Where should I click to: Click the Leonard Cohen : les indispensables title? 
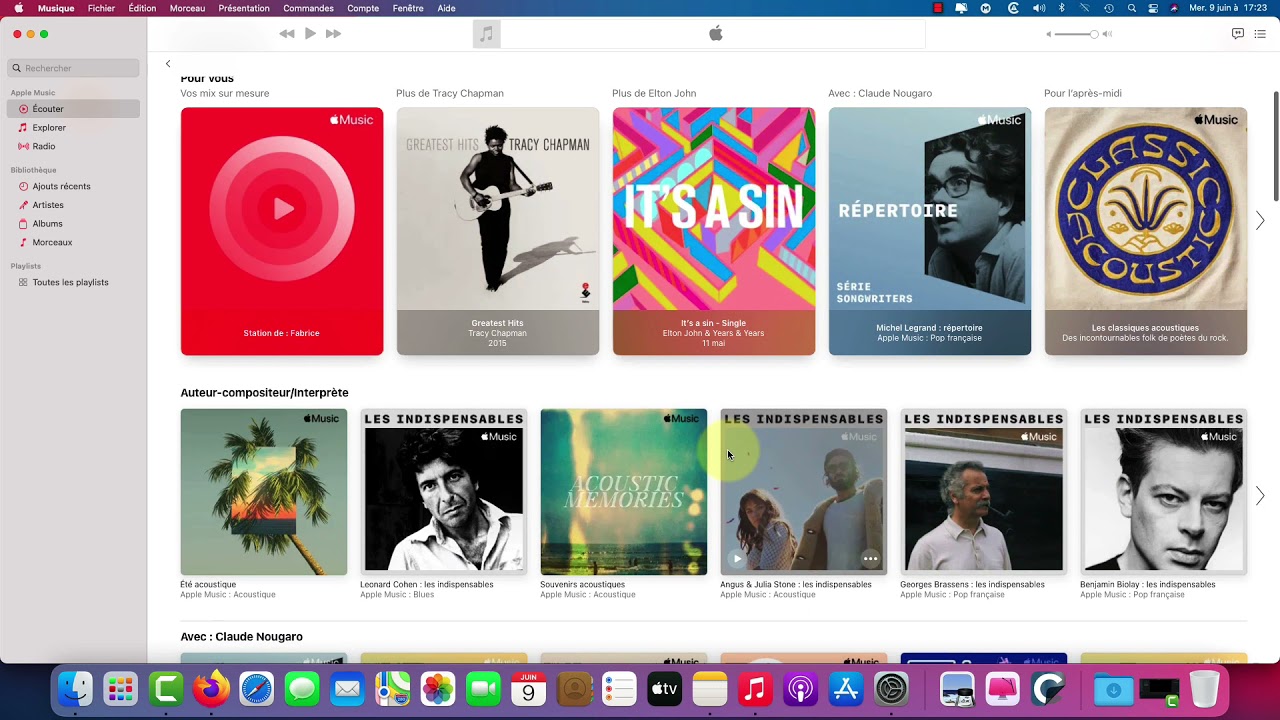coord(427,585)
